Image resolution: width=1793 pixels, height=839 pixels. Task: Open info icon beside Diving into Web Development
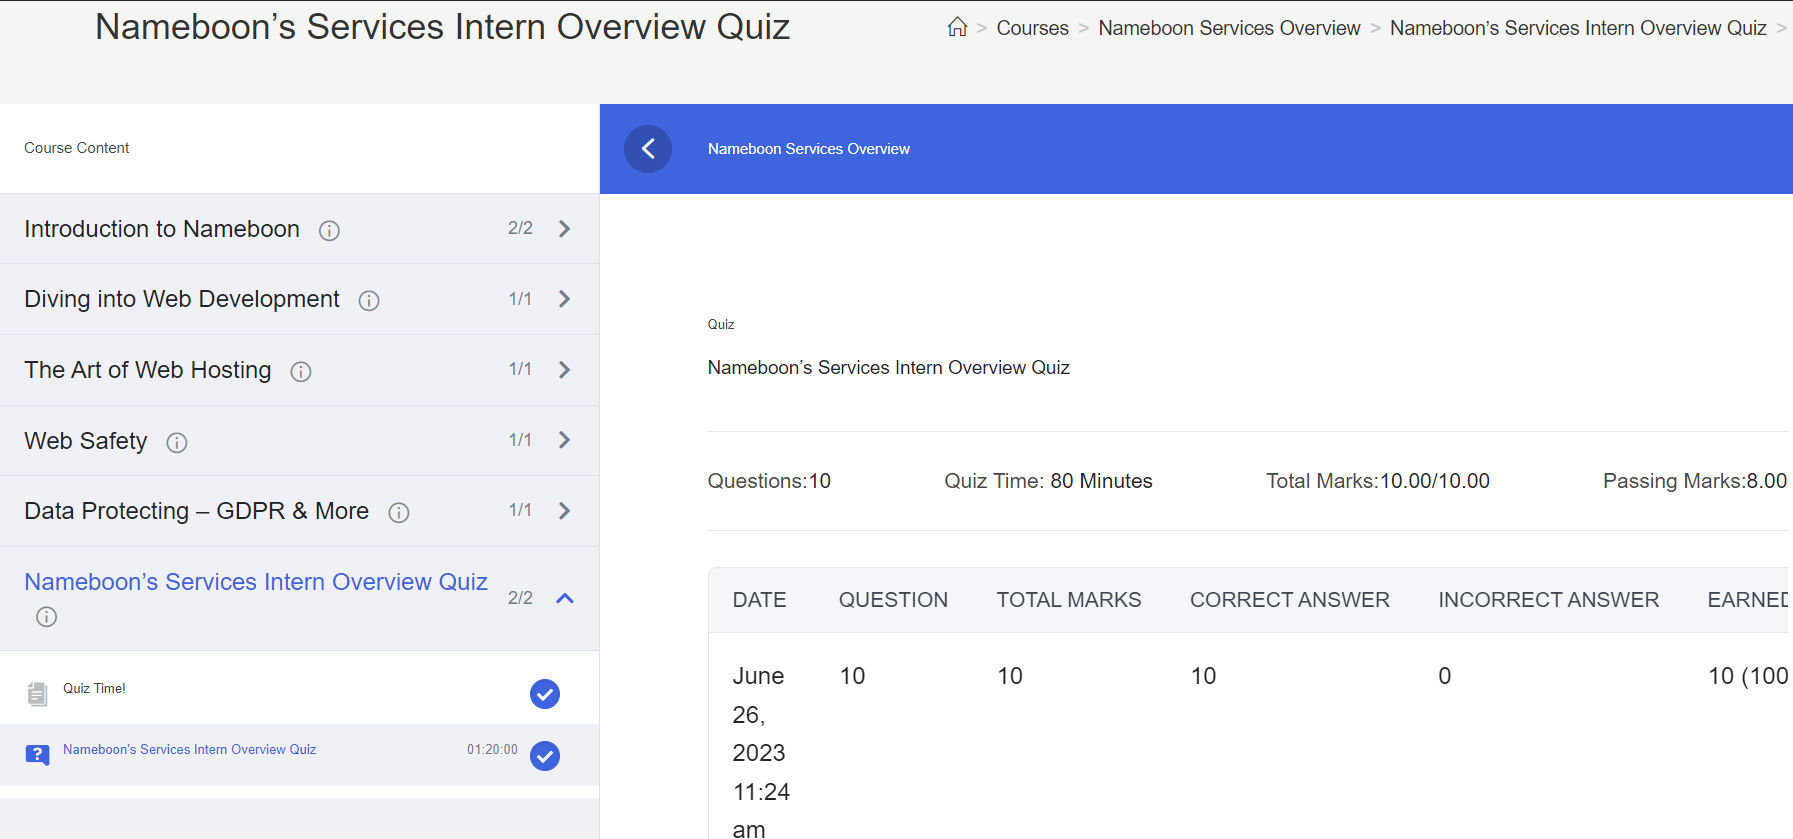pos(369,301)
